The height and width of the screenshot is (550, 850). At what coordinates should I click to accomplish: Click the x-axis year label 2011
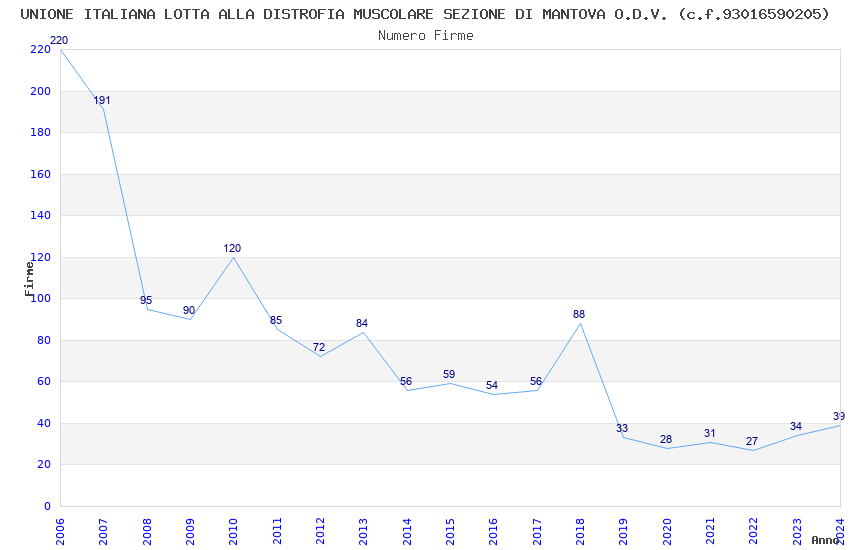pyautogui.click(x=277, y=531)
